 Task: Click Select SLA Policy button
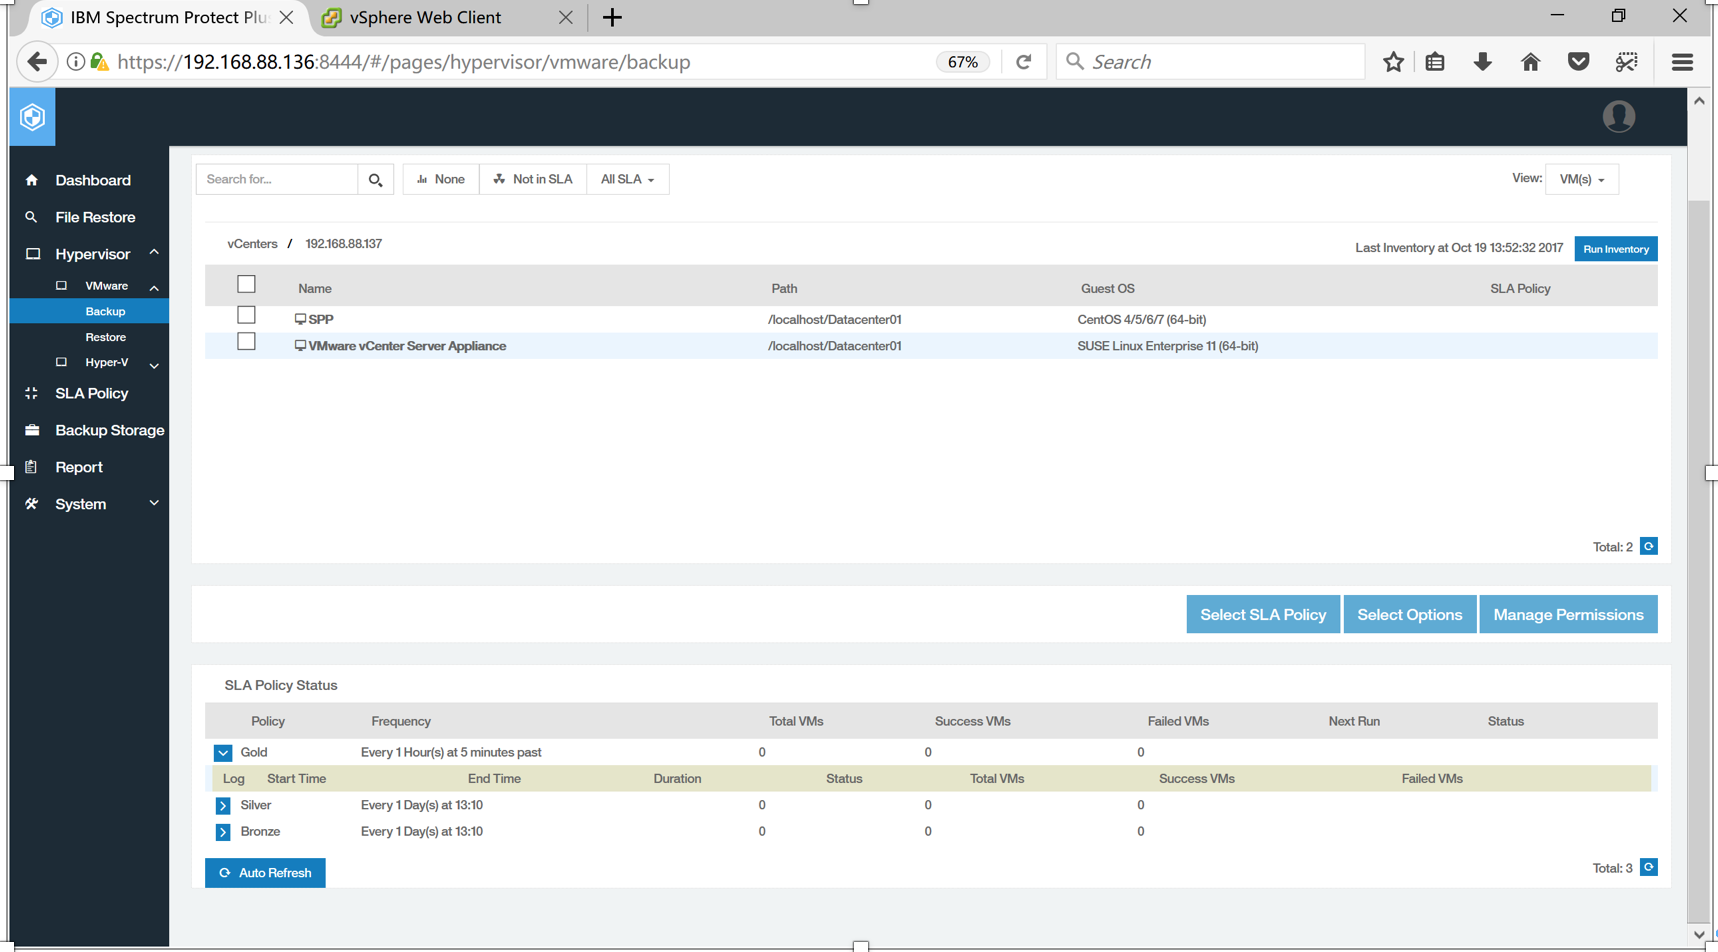click(x=1262, y=615)
